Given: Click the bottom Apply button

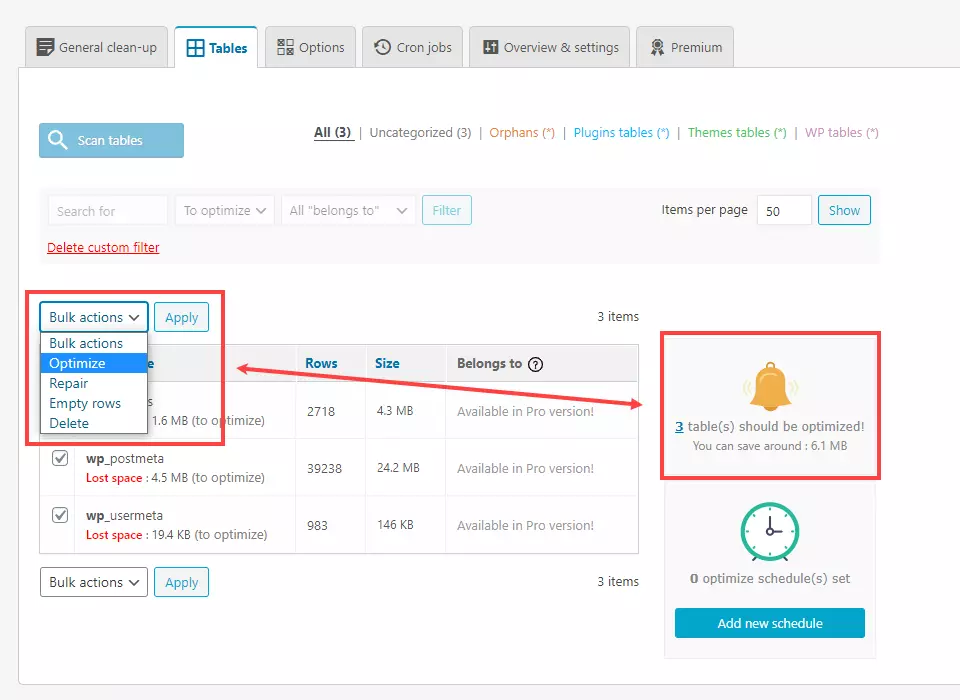Looking at the screenshot, I should (181, 582).
